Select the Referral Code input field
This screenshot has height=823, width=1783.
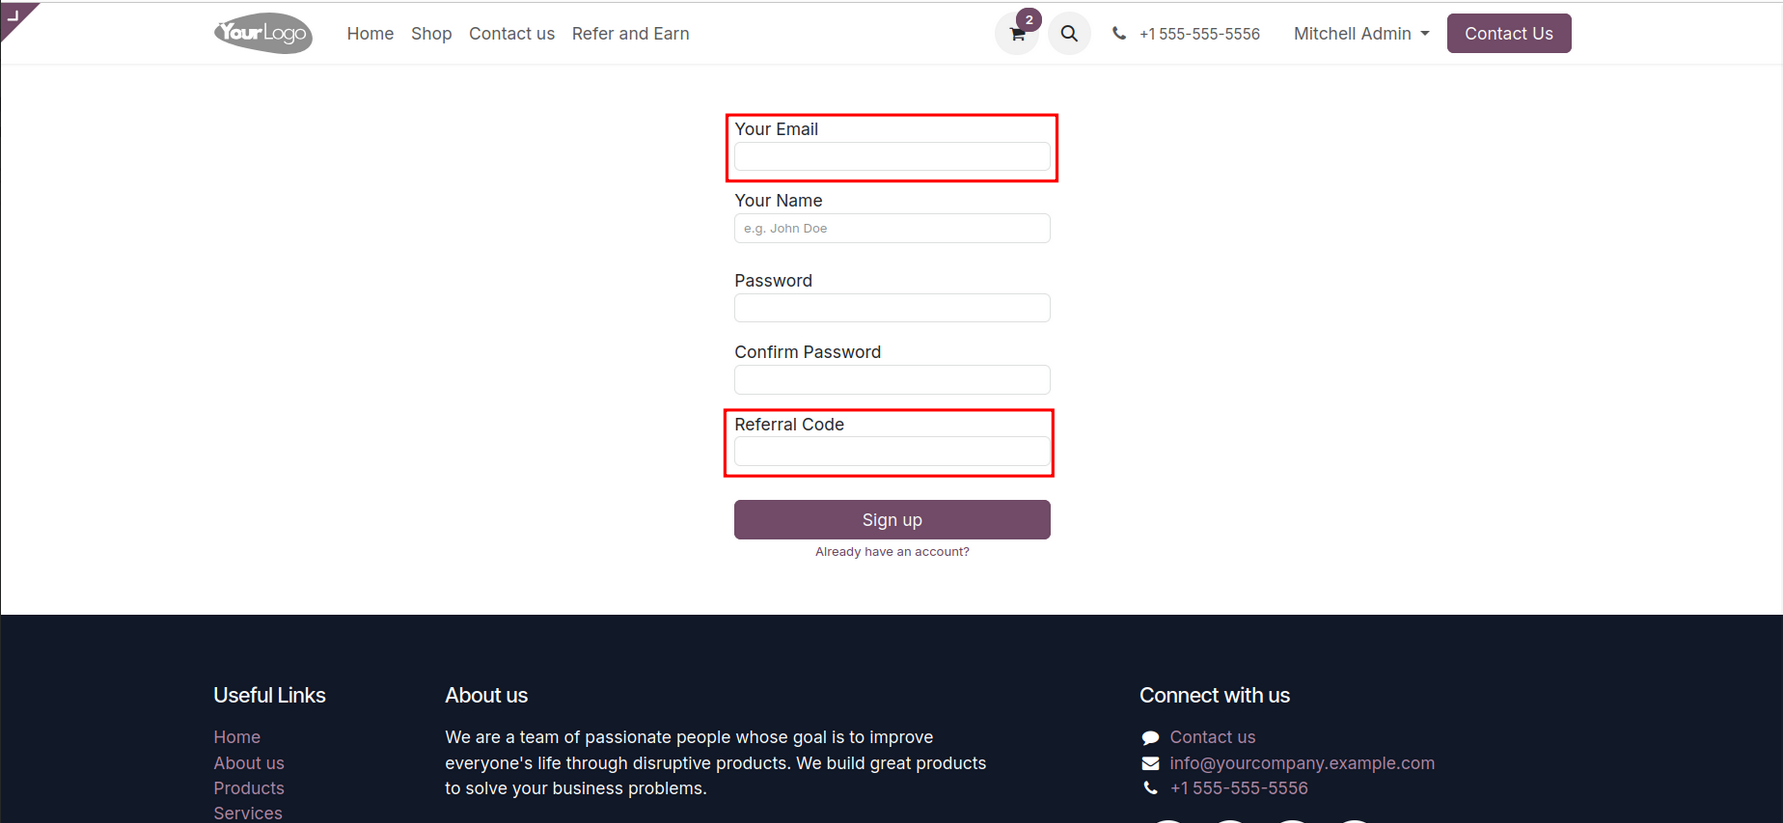[x=892, y=452]
